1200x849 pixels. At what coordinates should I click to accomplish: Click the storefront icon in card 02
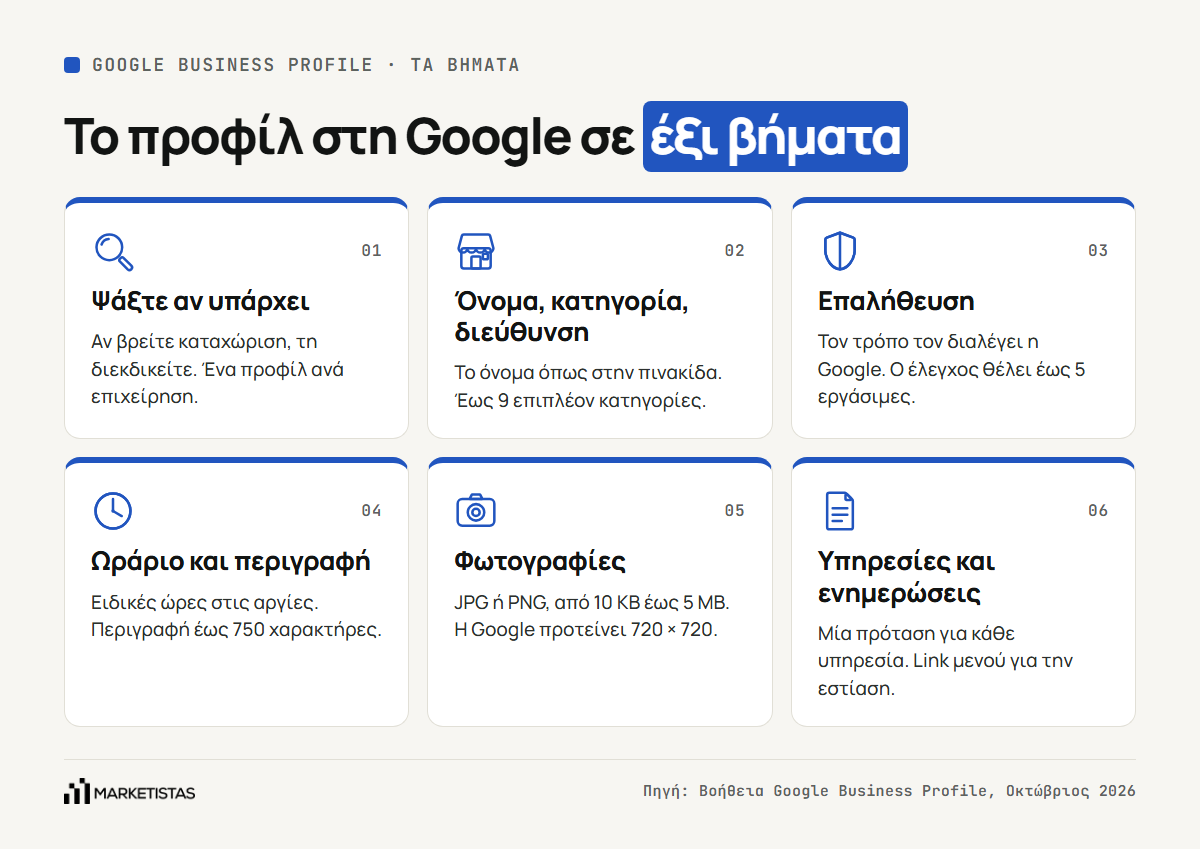(476, 251)
